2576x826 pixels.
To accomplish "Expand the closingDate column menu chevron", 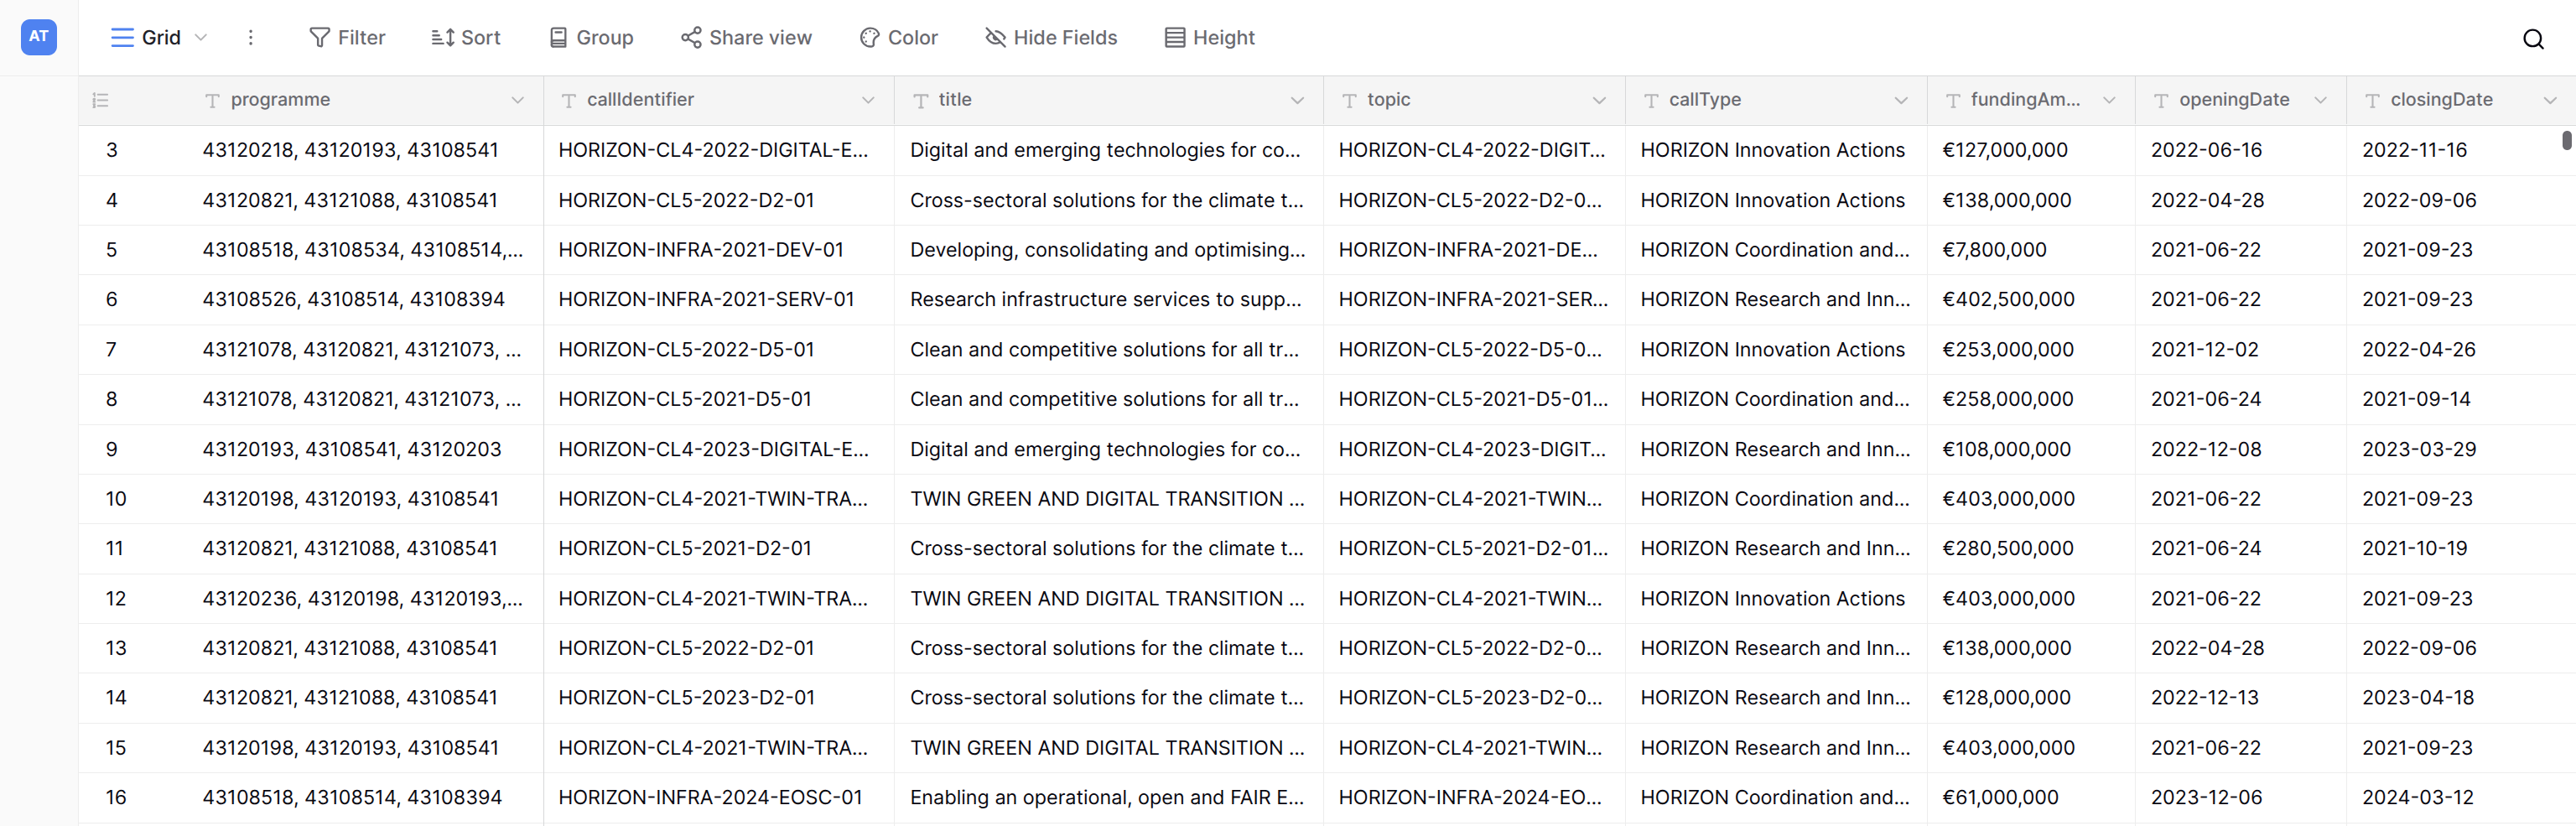I will tap(2549, 100).
